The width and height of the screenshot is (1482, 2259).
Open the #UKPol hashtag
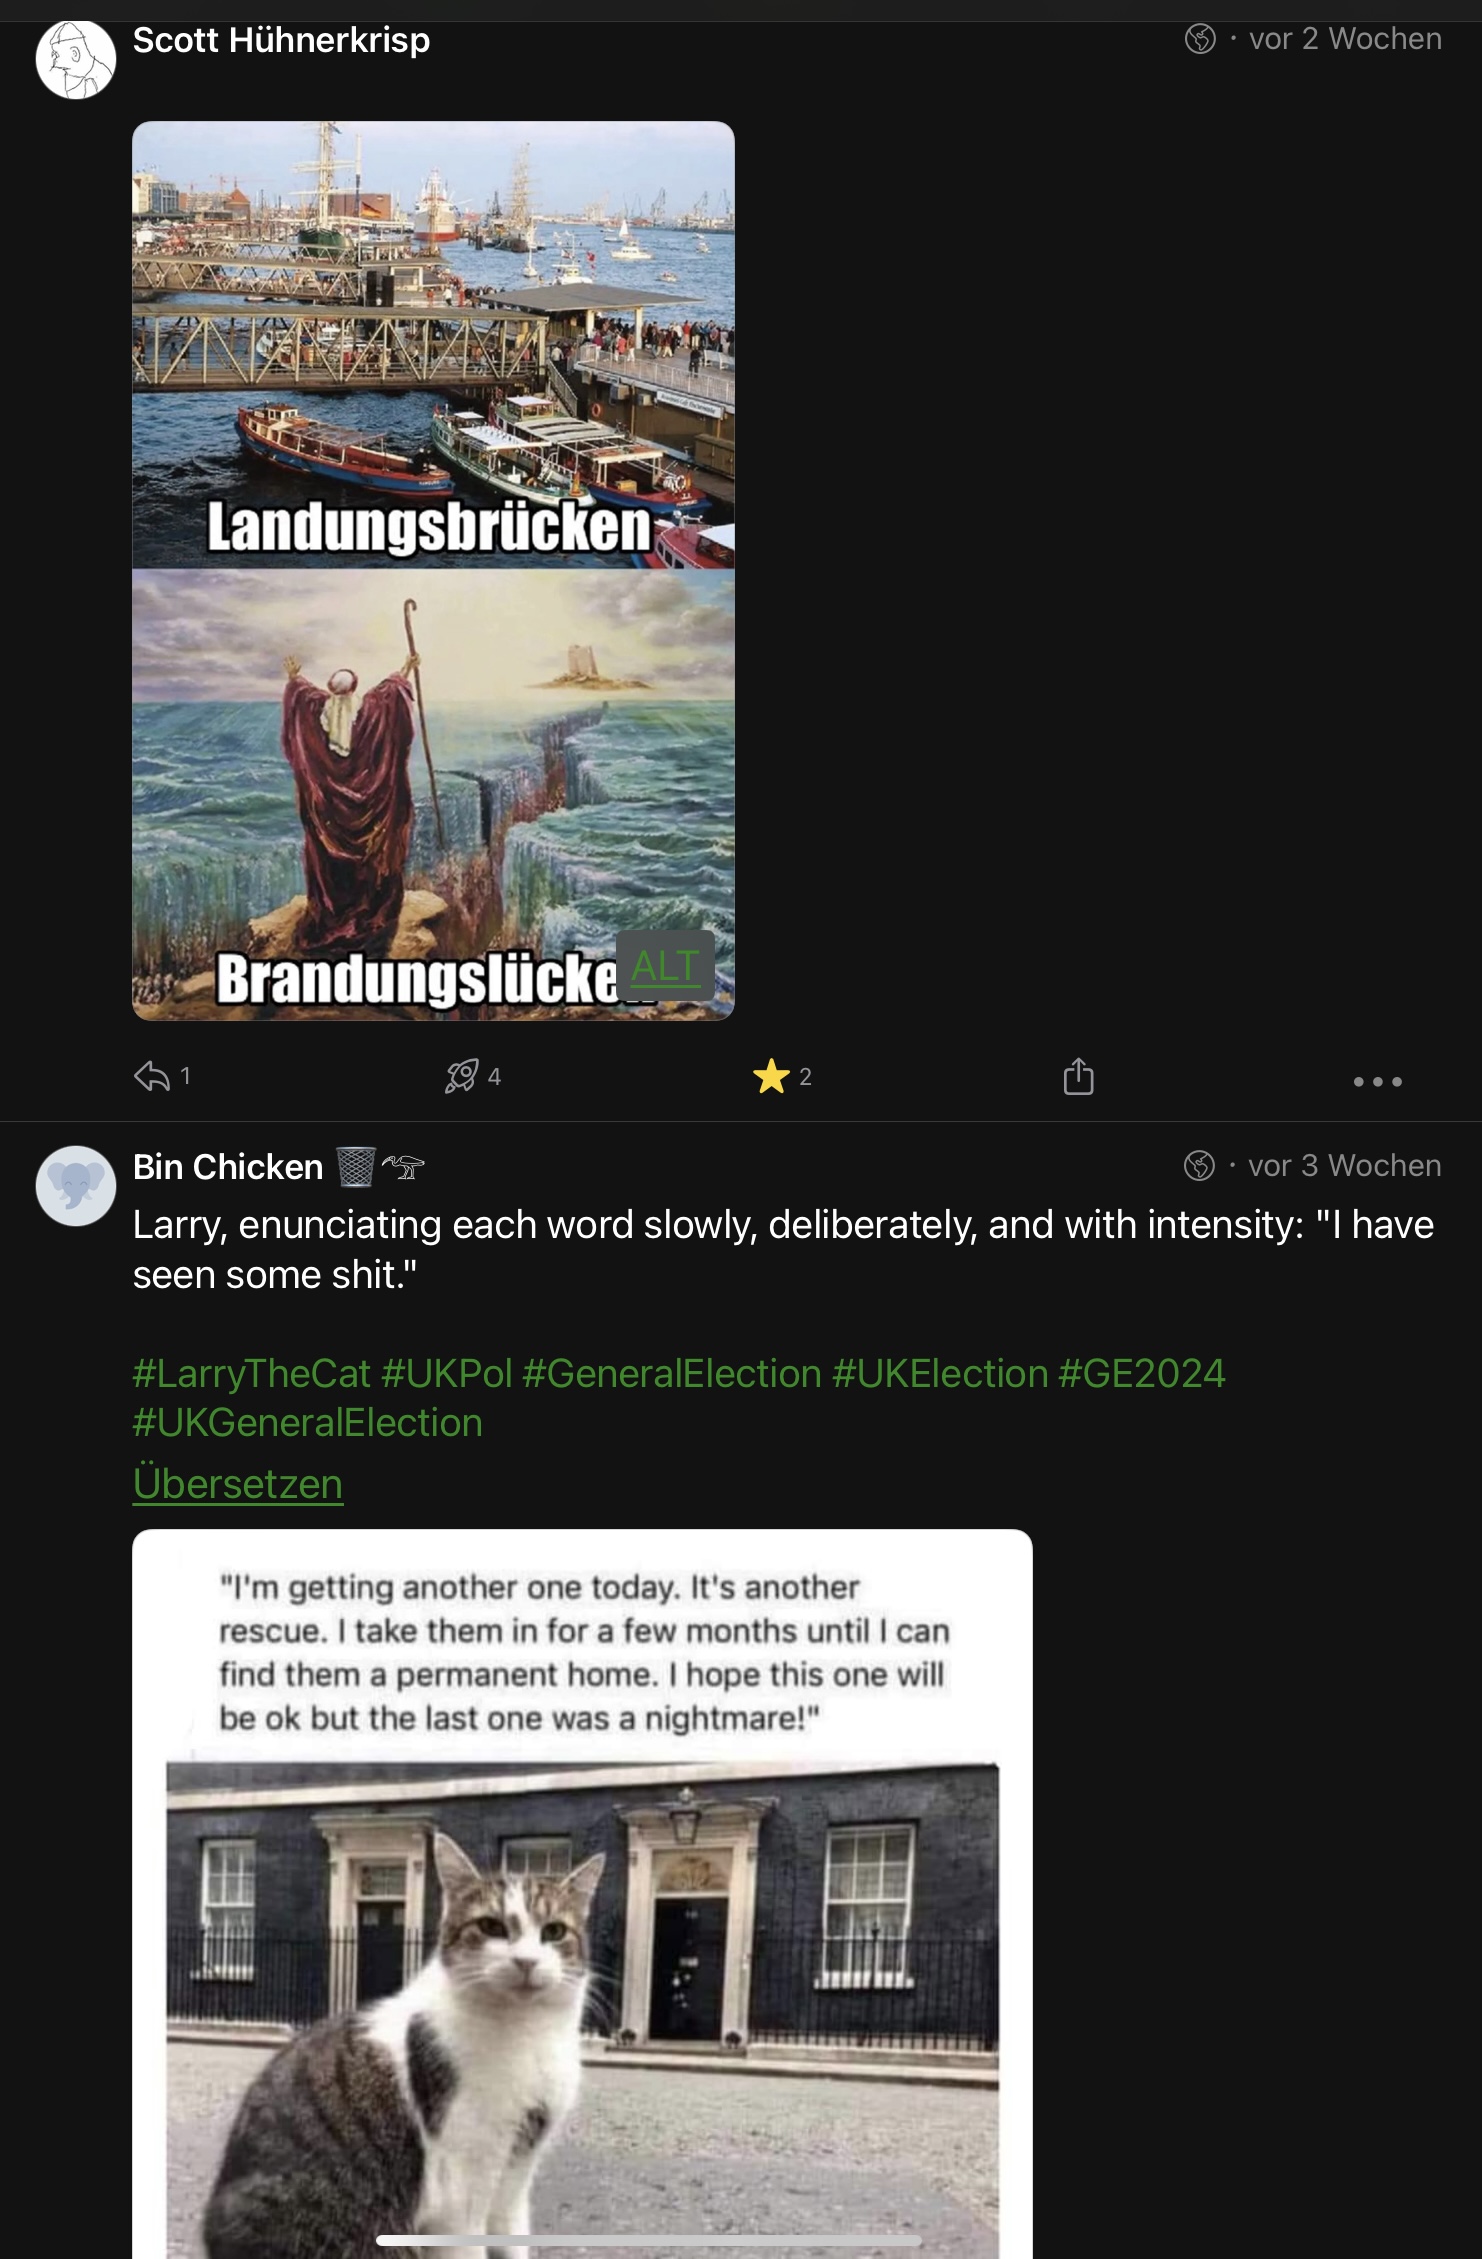pos(446,1374)
